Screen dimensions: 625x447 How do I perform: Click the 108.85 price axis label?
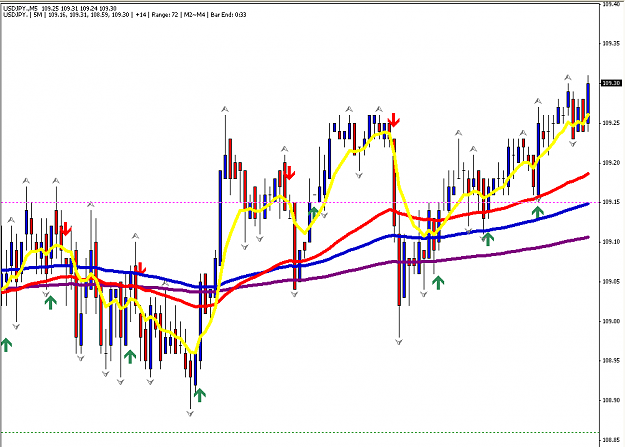[x=611, y=439]
